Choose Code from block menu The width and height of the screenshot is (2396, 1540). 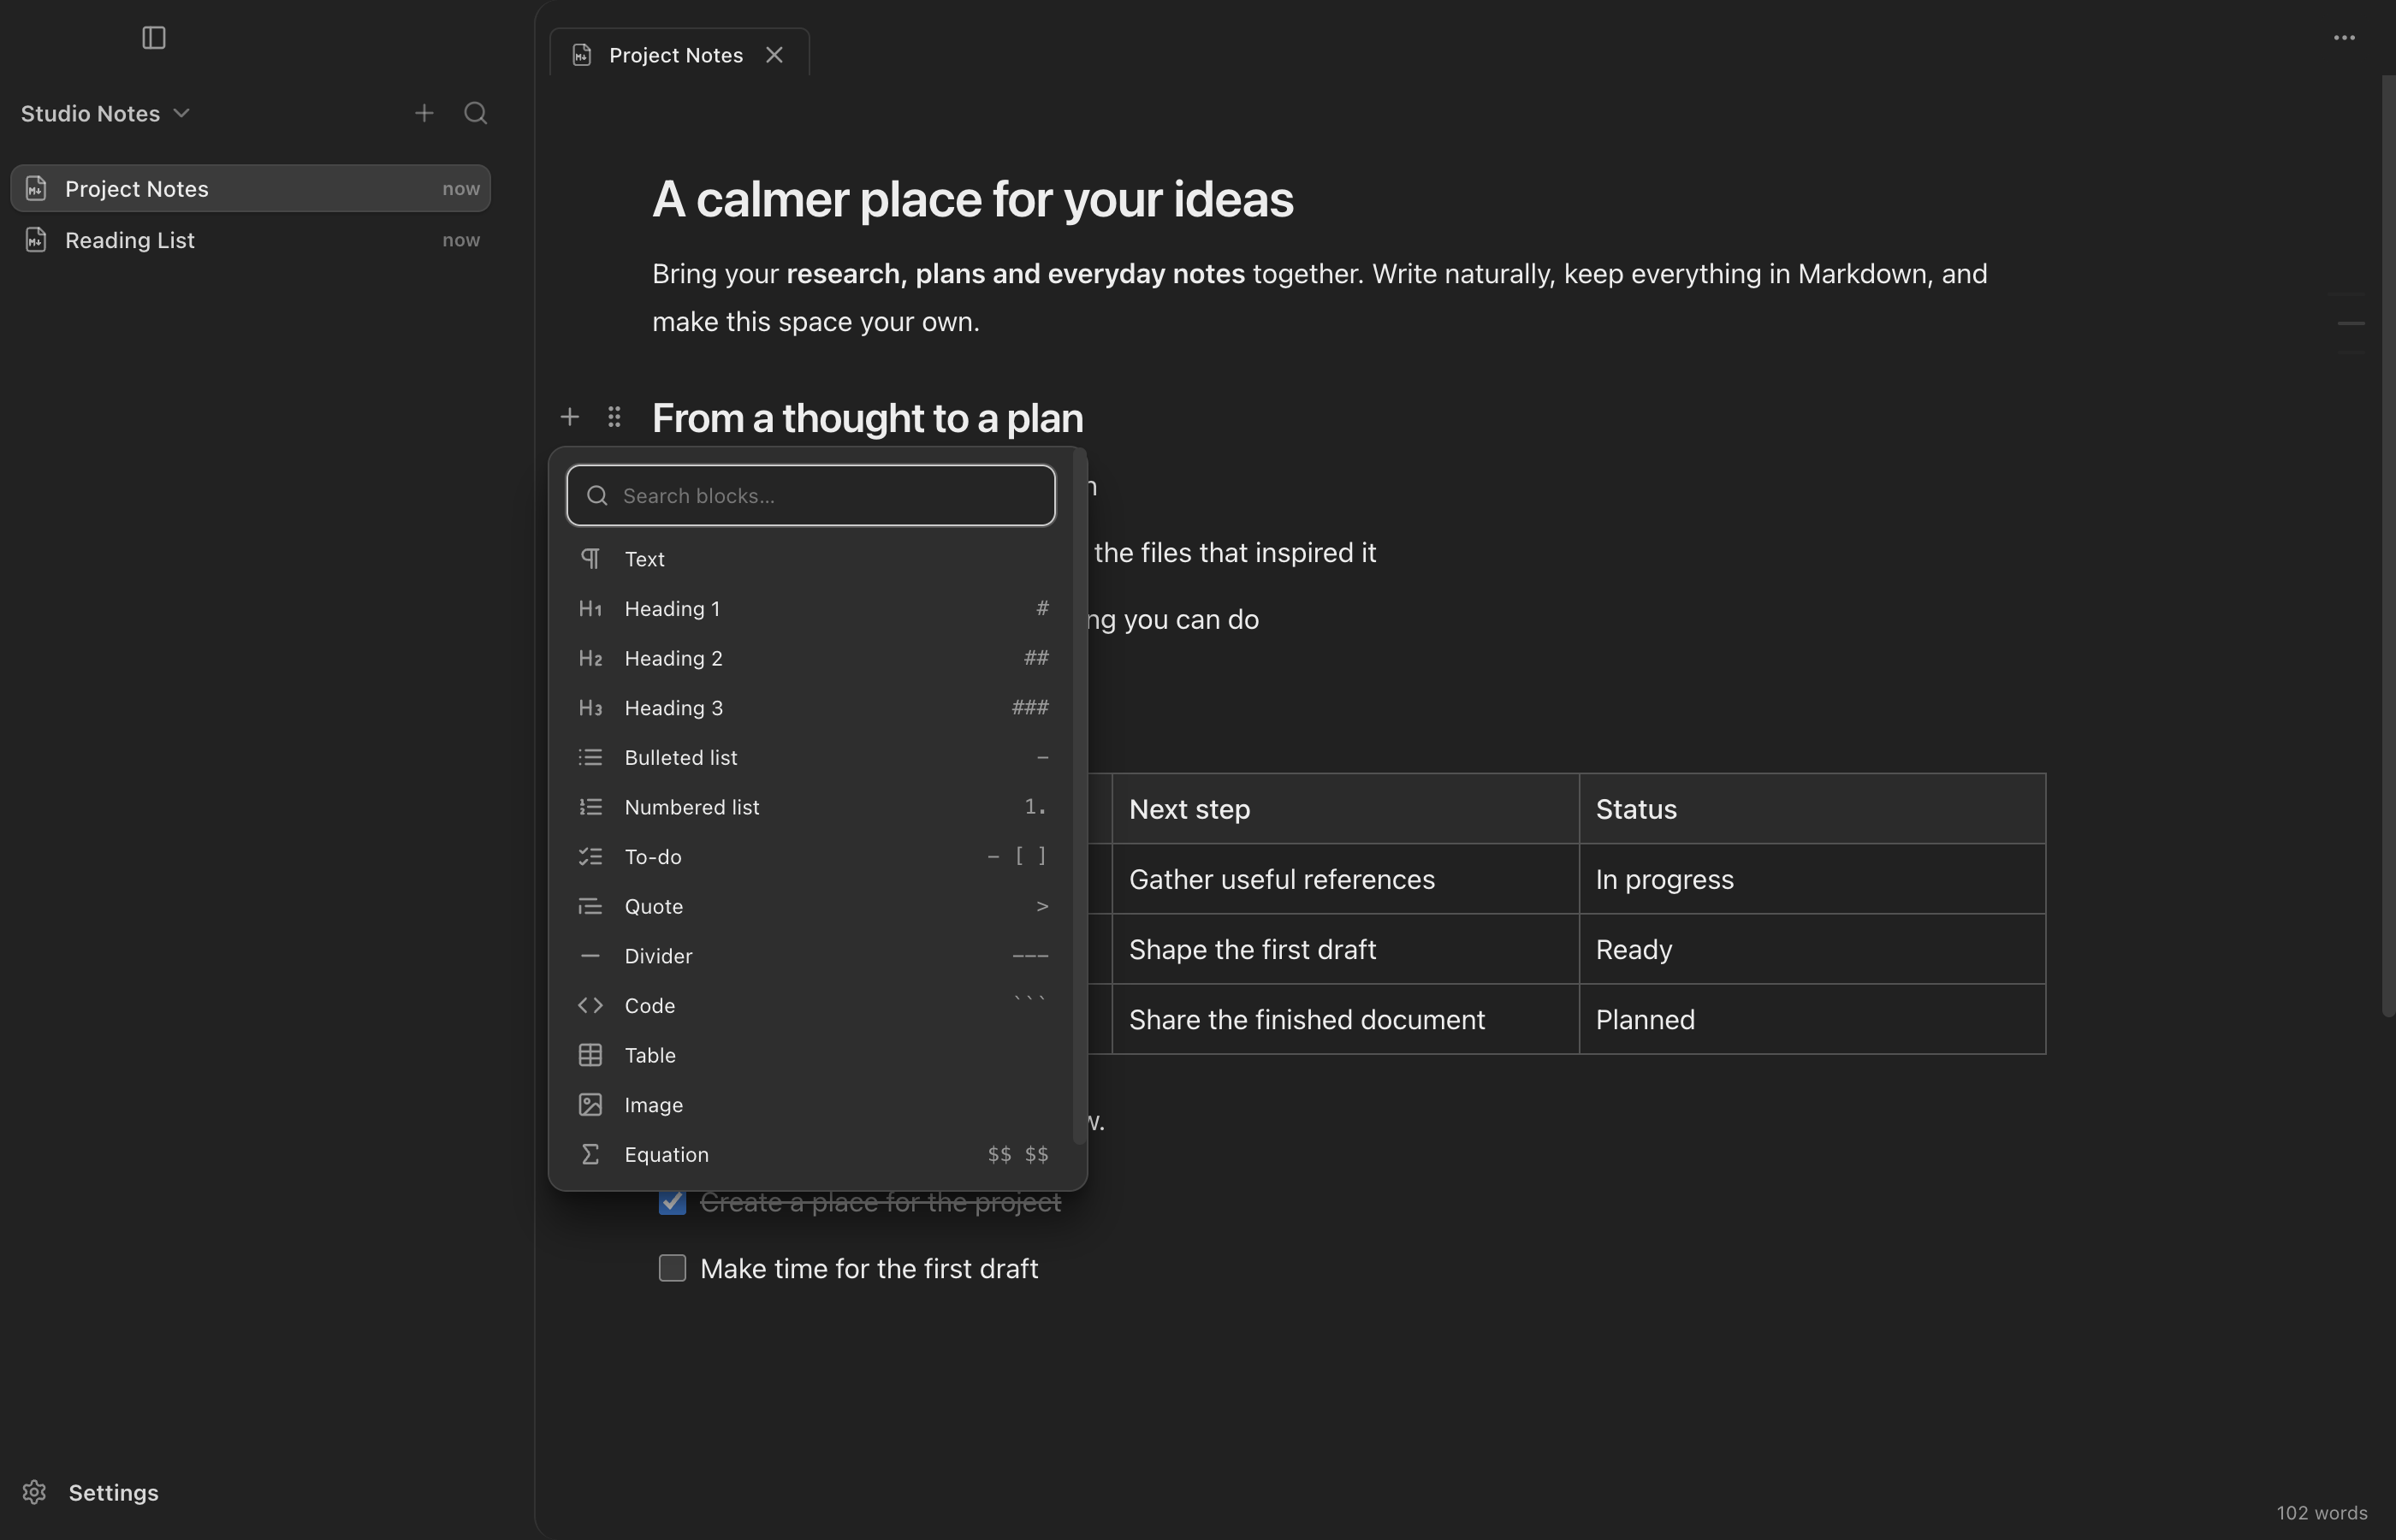point(812,1005)
